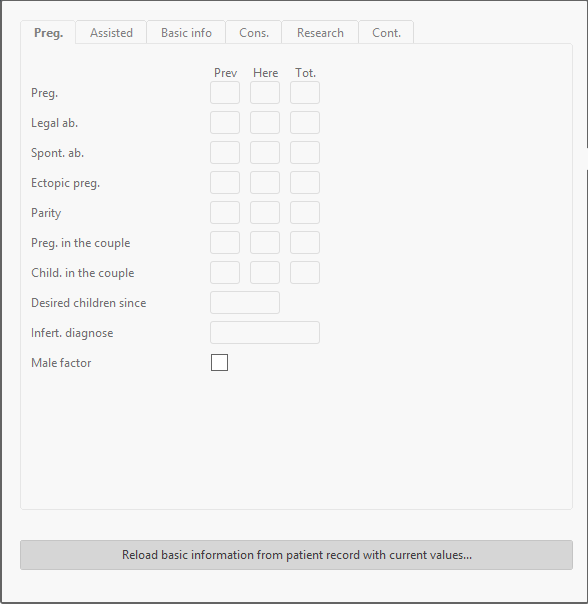Switch to the Assisted tab
The image size is (588, 604).
(111, 32)
